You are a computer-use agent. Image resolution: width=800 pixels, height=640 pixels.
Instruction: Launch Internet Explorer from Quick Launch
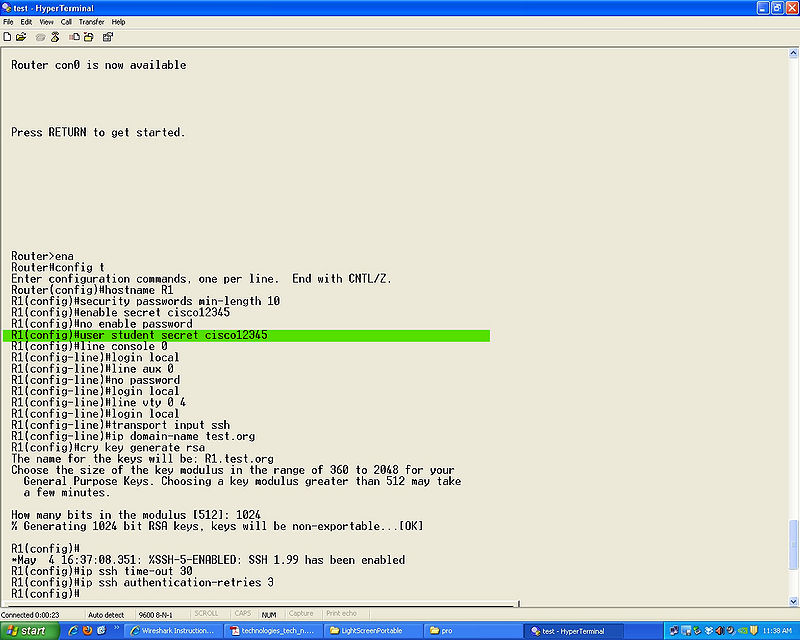tap(73, 631)
